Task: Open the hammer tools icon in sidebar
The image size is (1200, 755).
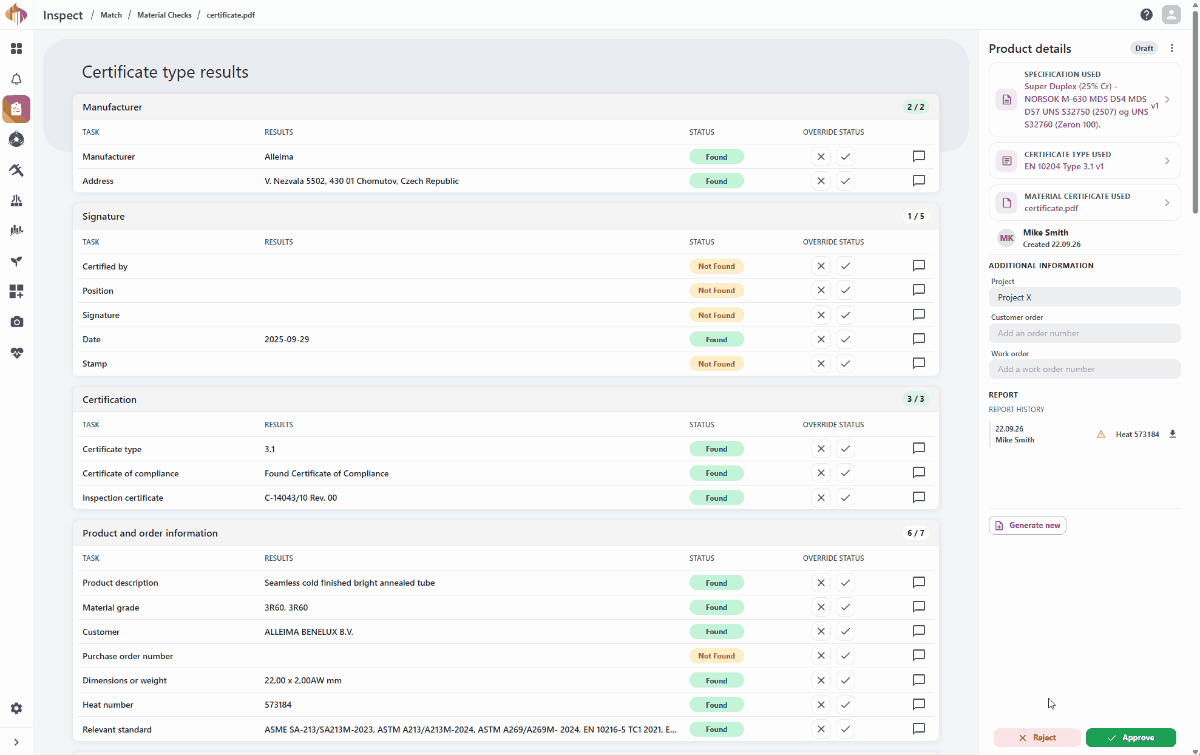Action: [x=16, y=170]
